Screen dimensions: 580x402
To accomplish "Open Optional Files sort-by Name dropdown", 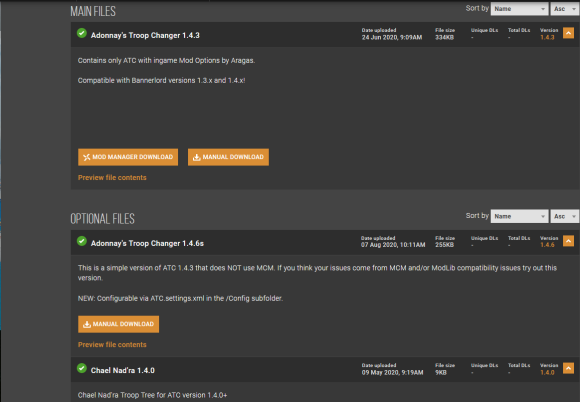I will click(519, 216).
